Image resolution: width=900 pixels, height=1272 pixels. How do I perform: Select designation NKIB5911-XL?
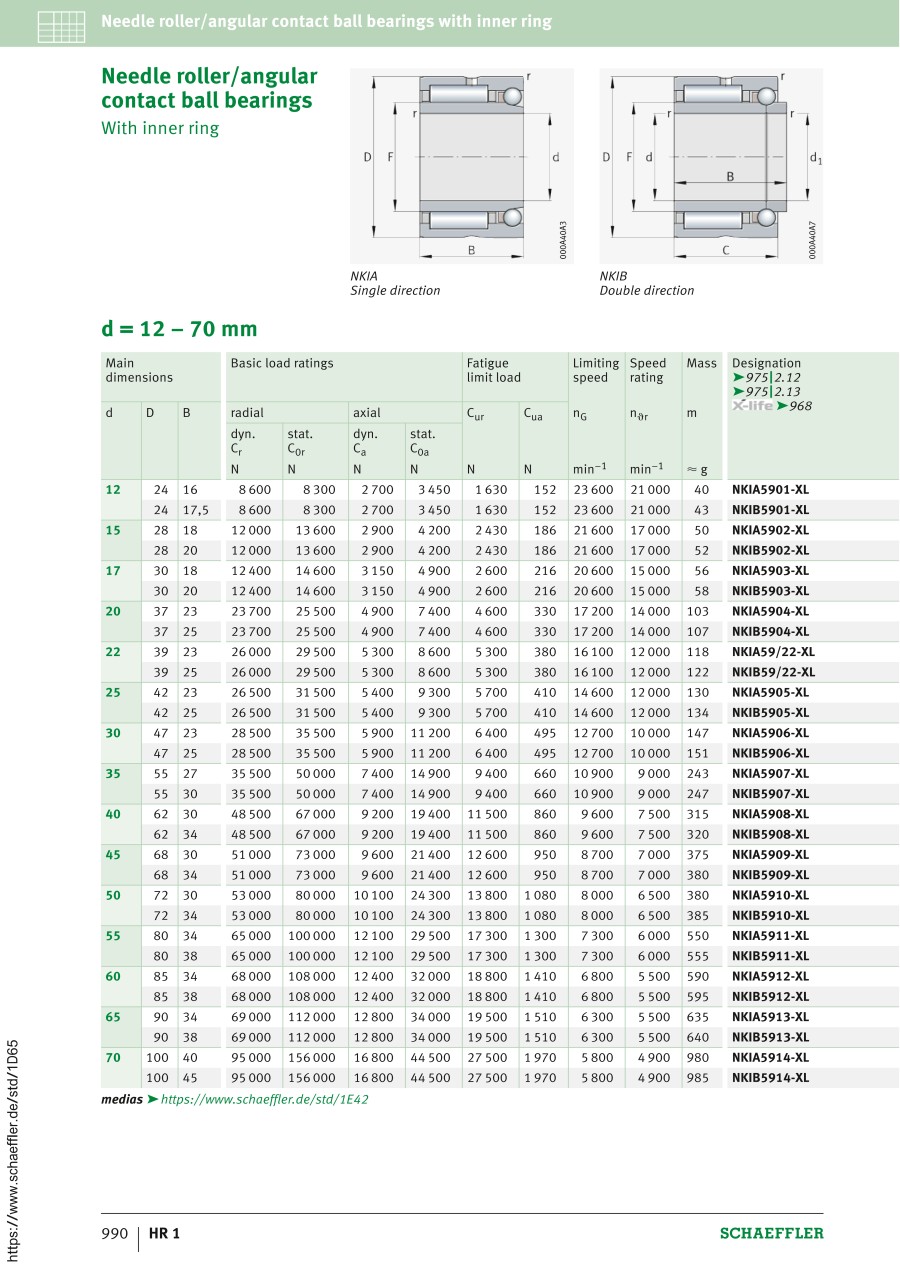[770, 956]
